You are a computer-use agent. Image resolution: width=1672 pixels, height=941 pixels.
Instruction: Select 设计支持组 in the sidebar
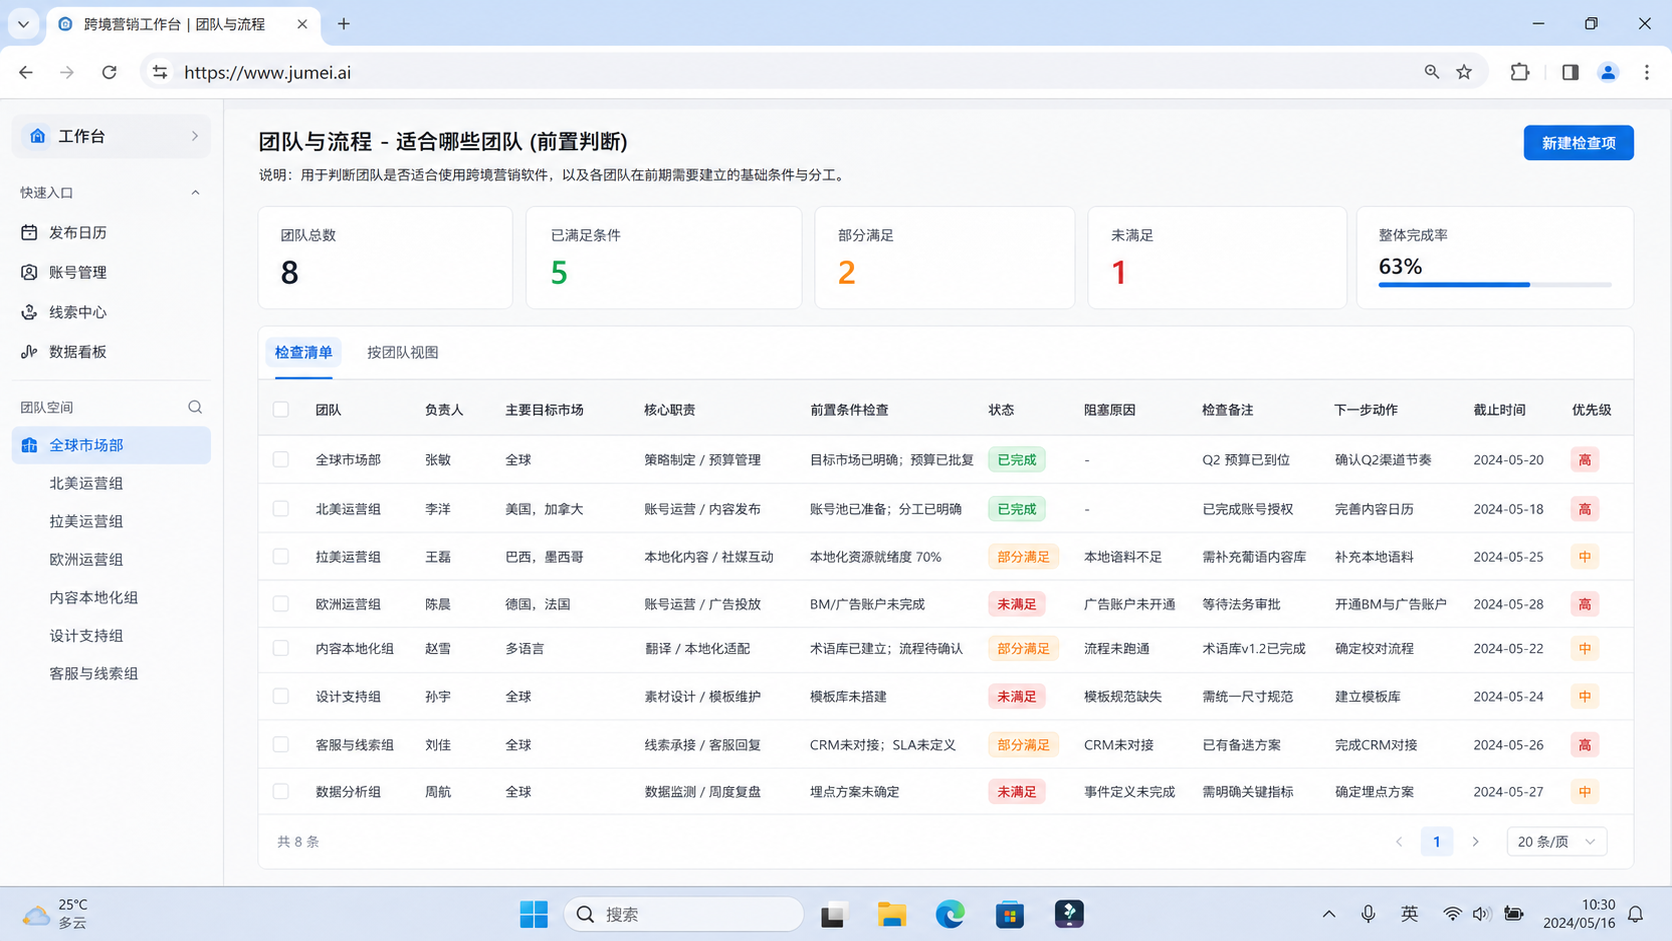pyautogui.click(x=86, y=635)
